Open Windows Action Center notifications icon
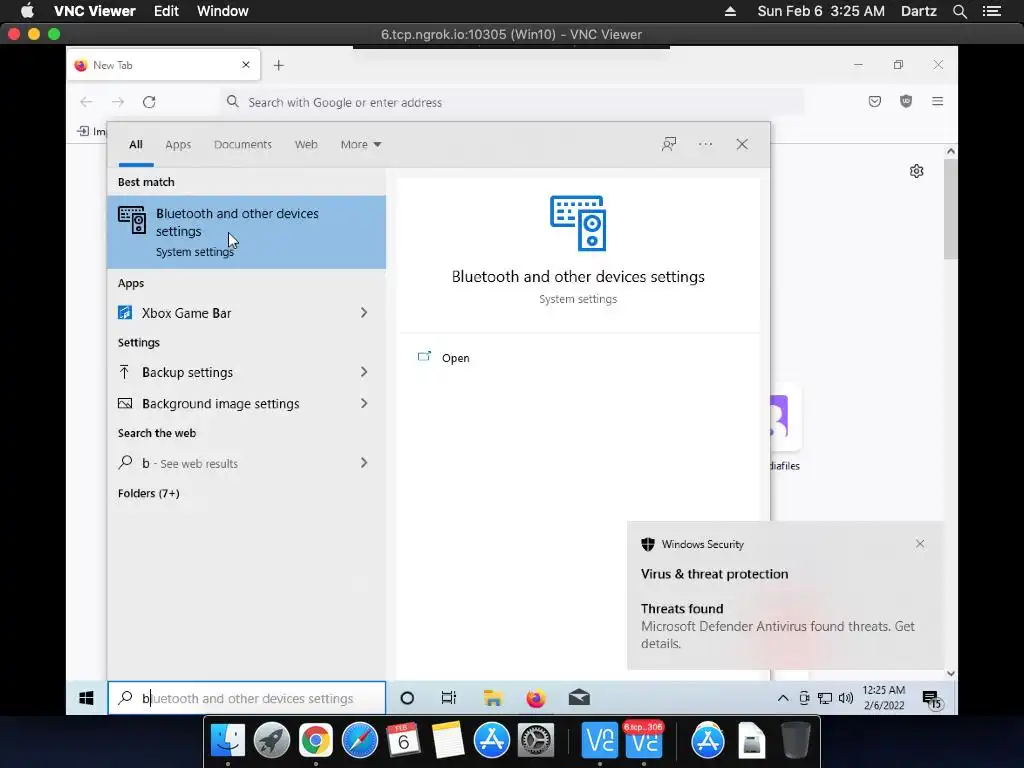 [x=932, y=699]
